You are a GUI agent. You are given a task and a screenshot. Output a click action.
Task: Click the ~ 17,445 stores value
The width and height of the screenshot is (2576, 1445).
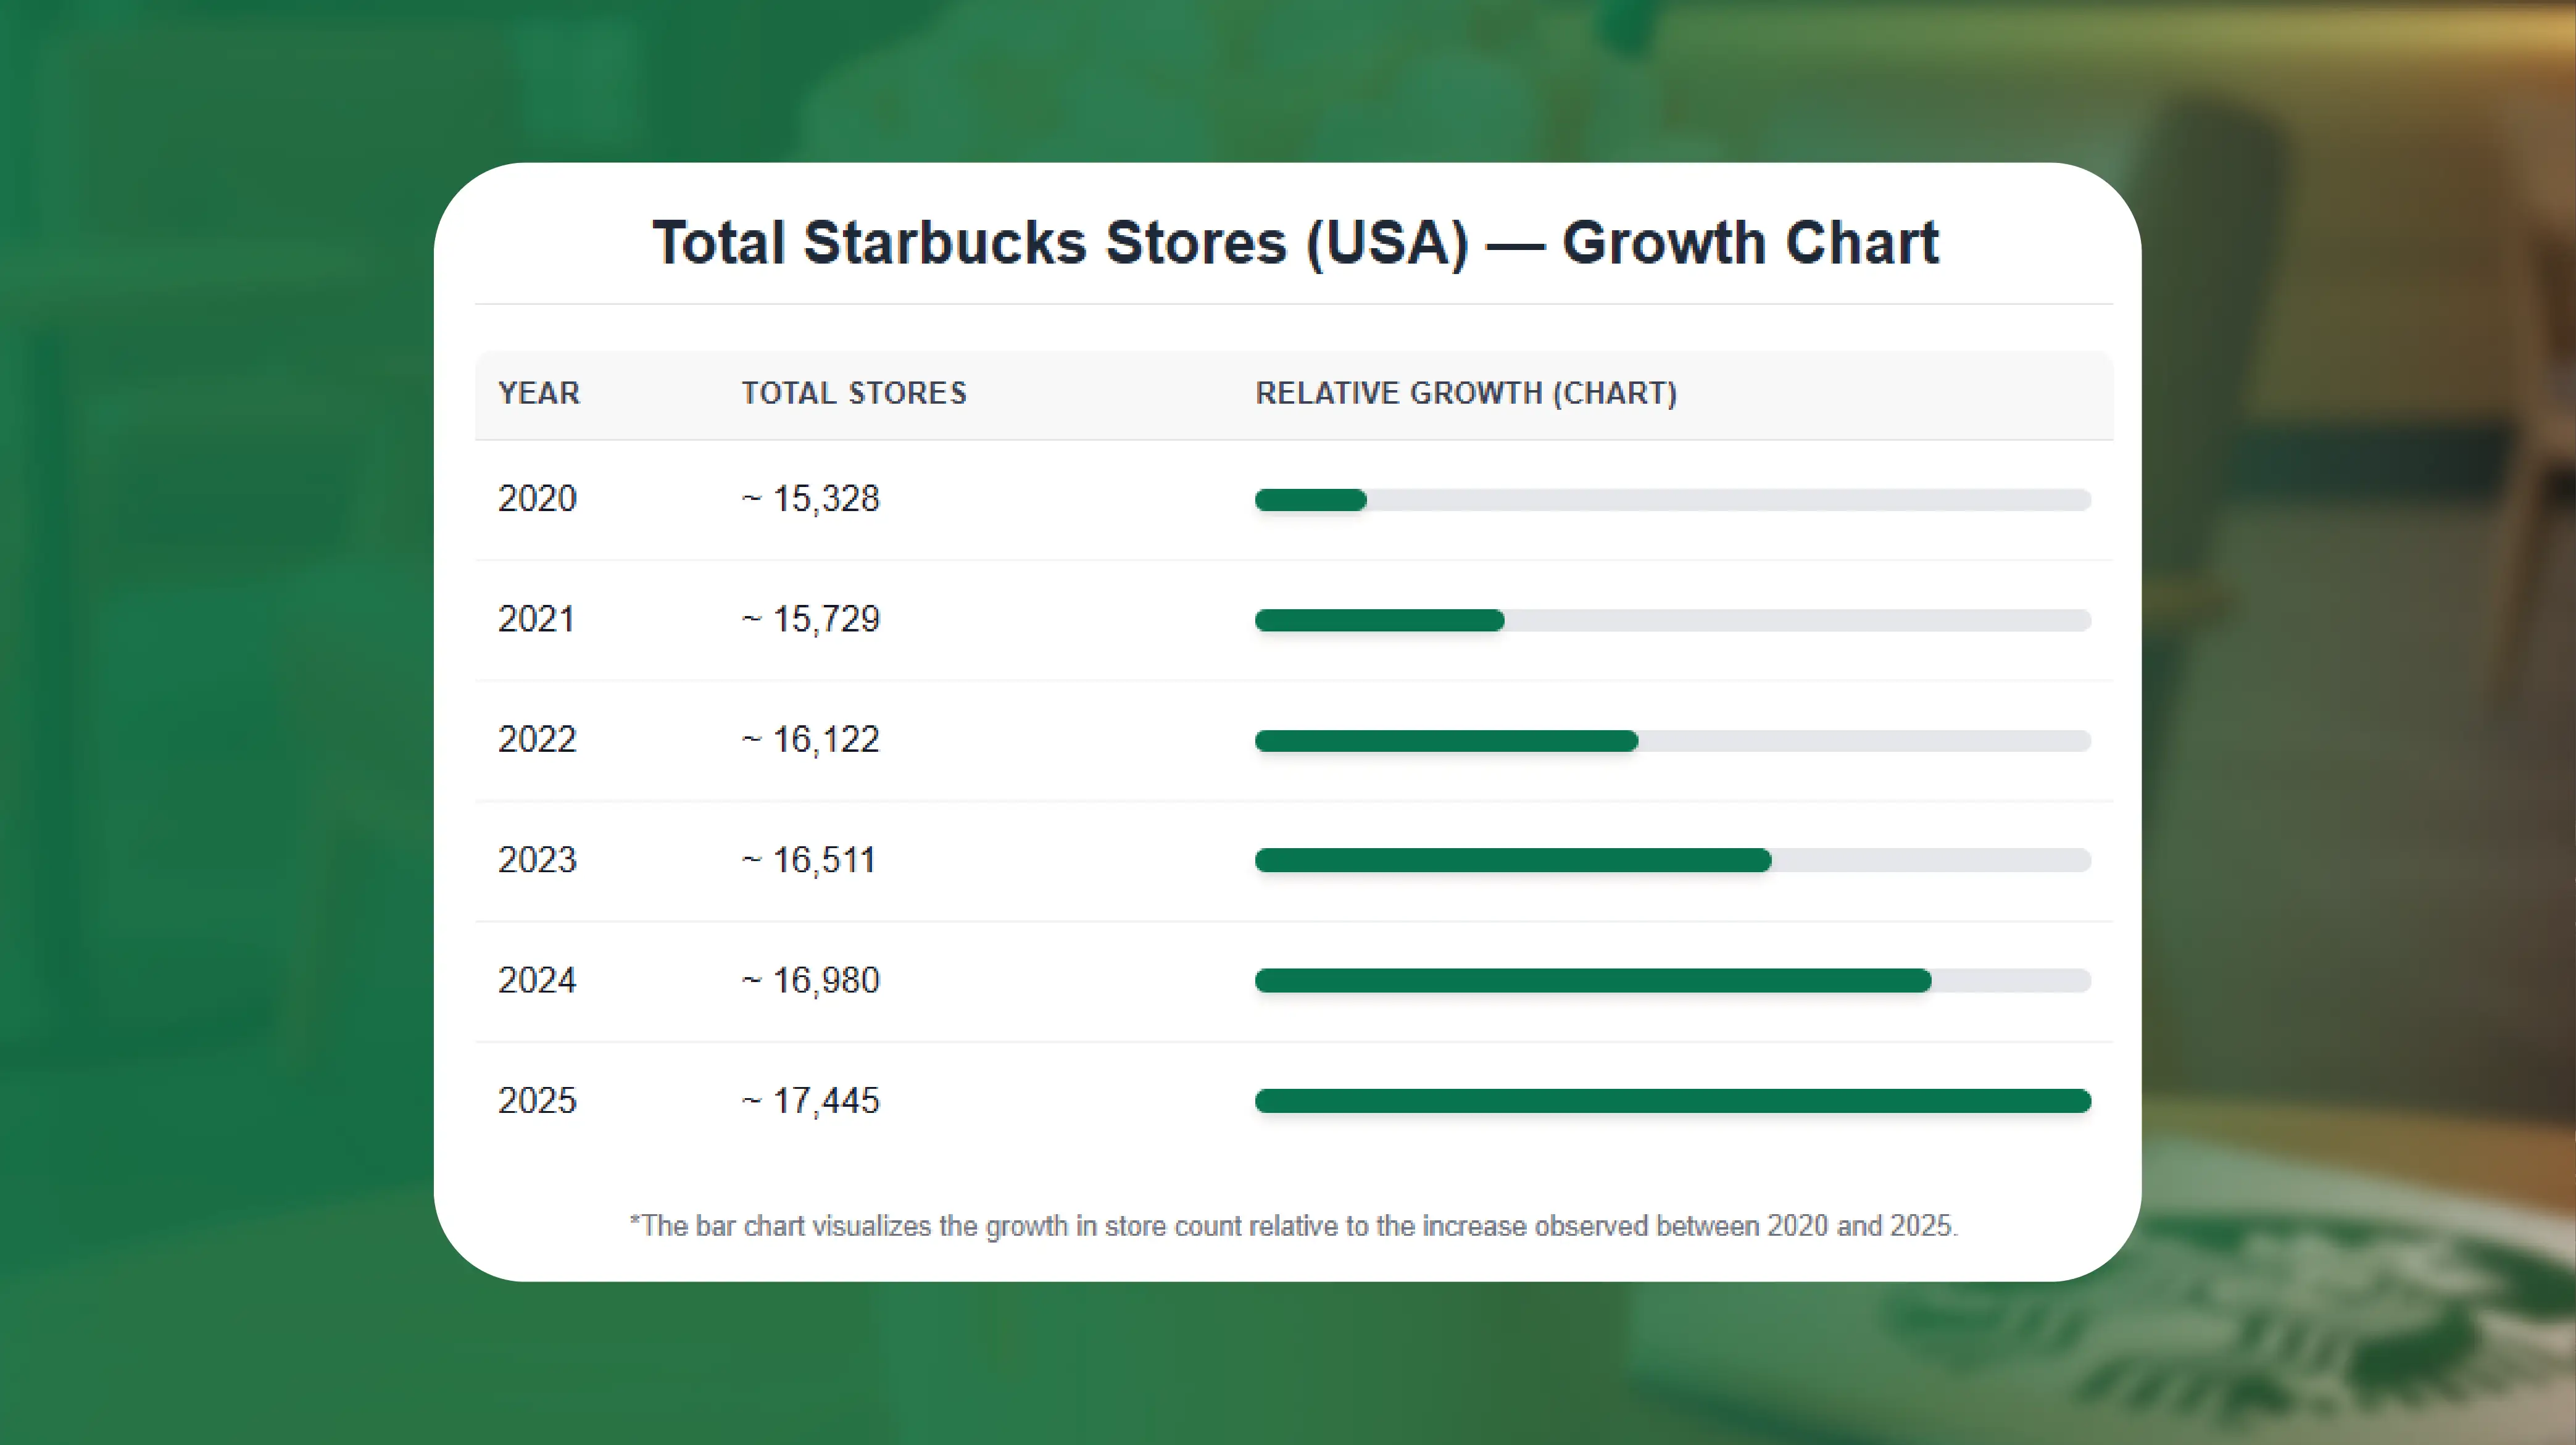click(x=811, y=1100)
